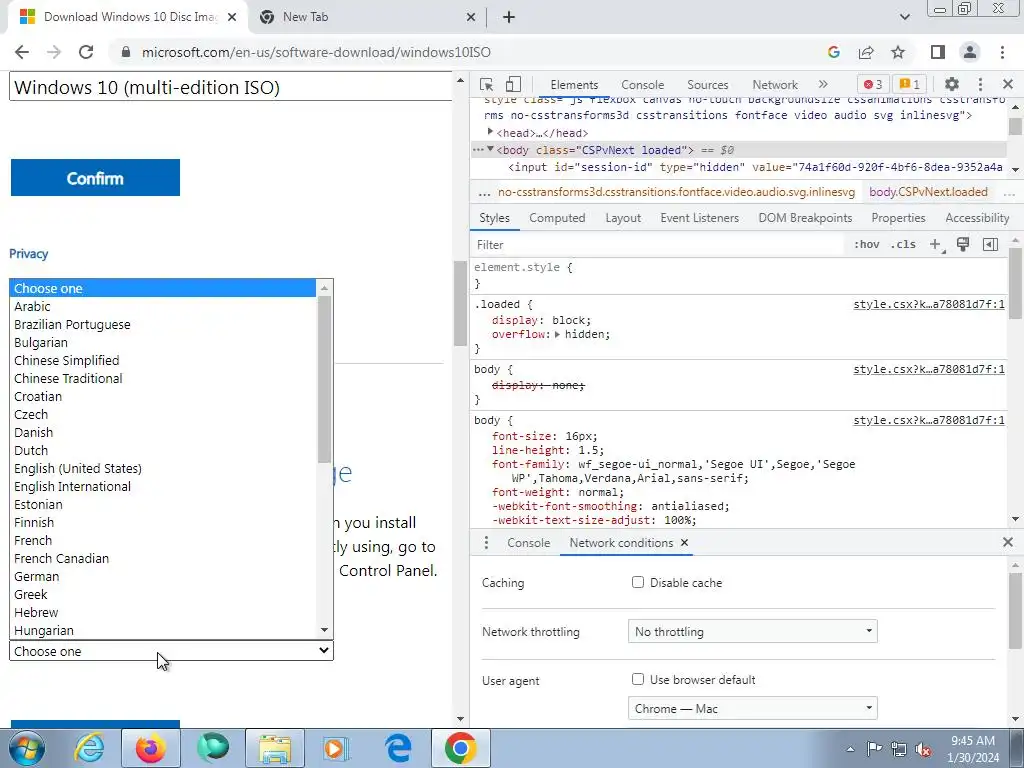Open tab search dropdown arrow
The image size is (1024, 768).
coord(904,17)
